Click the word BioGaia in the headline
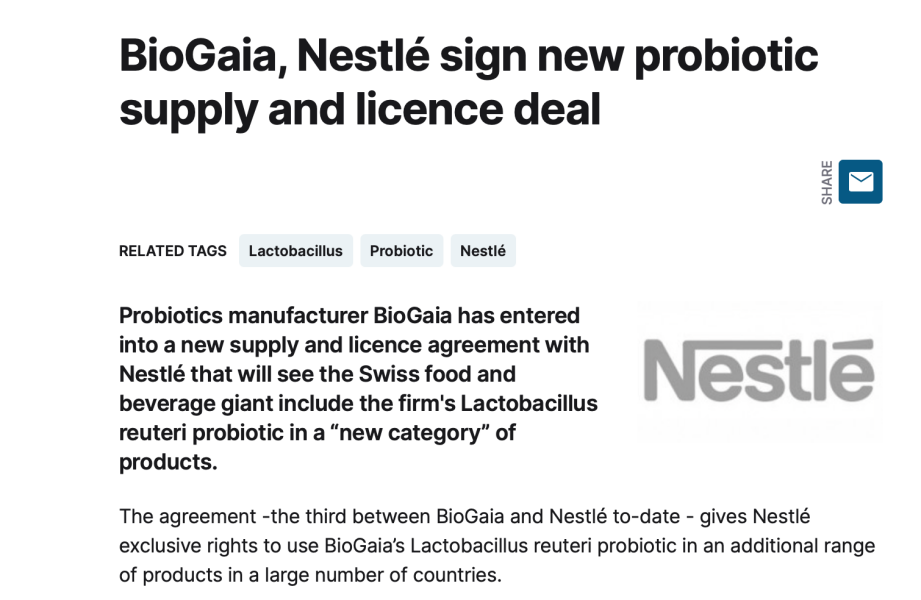Viewport: 921px width, 600px height. pyautogui.click(x=197, y=56)
